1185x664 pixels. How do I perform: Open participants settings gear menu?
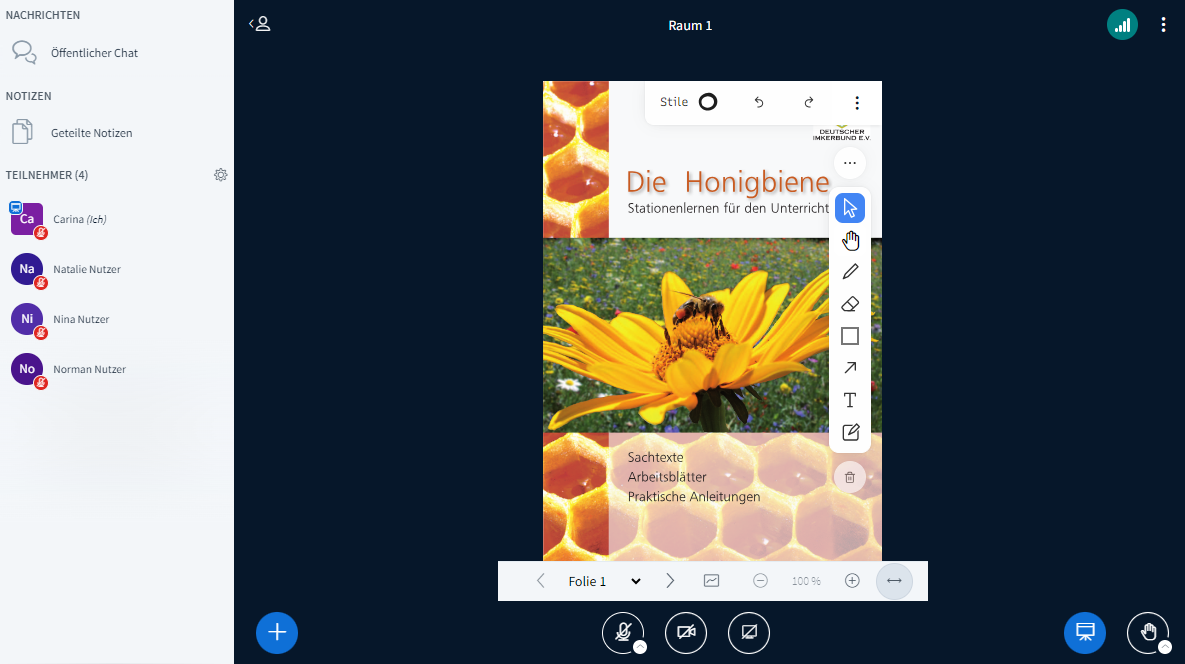click(x=221, y=175)
